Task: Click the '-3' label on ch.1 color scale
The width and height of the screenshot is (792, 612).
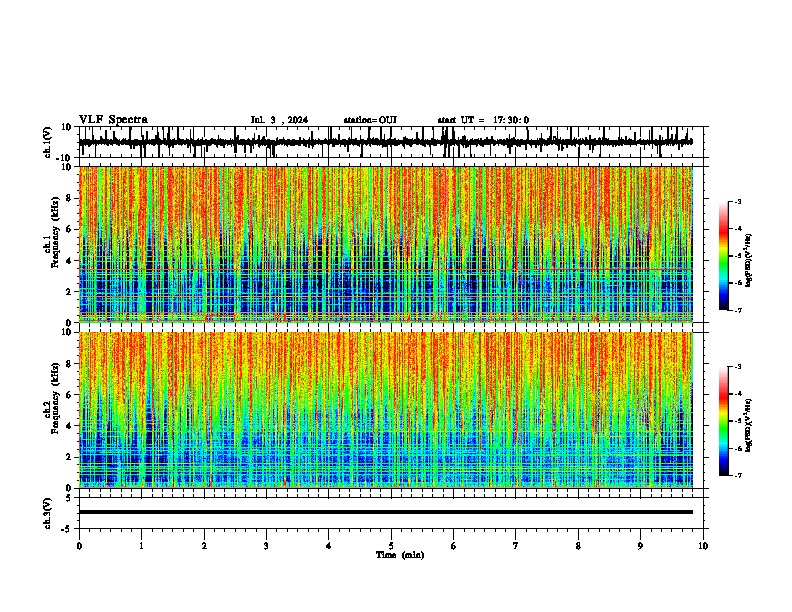Action: (738, 202)
